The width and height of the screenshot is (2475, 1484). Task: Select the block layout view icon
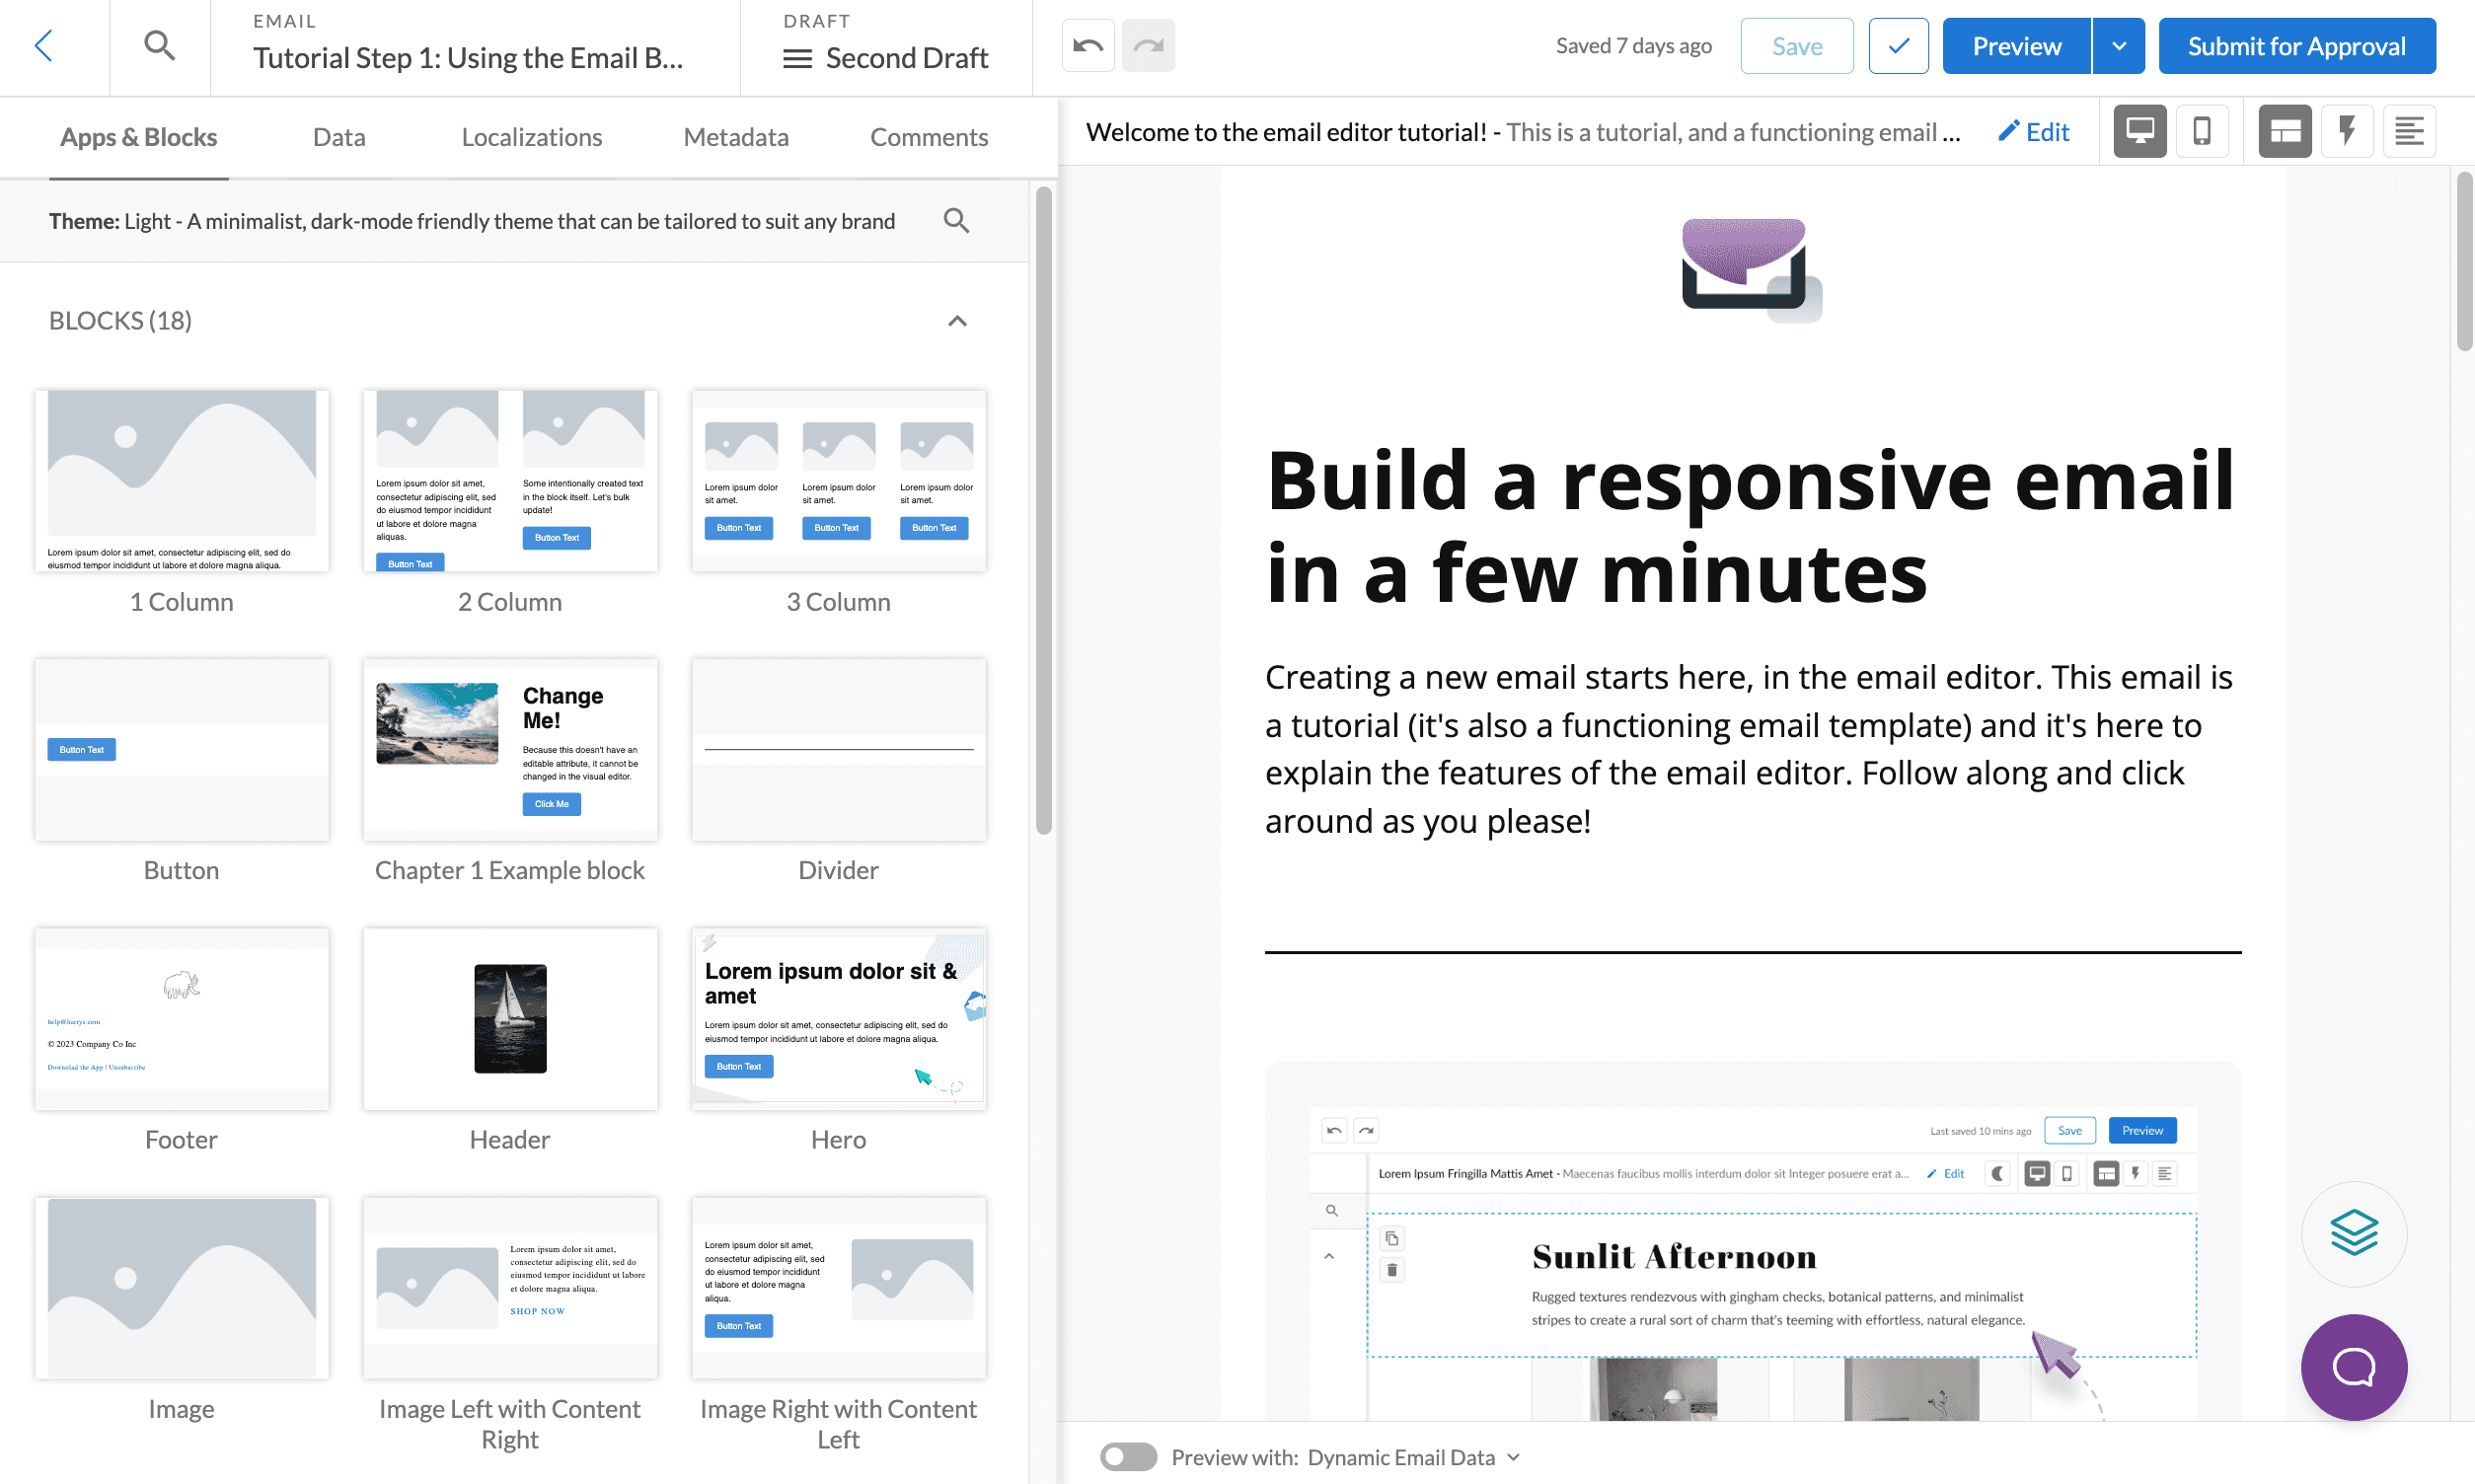click(2284, 131)
